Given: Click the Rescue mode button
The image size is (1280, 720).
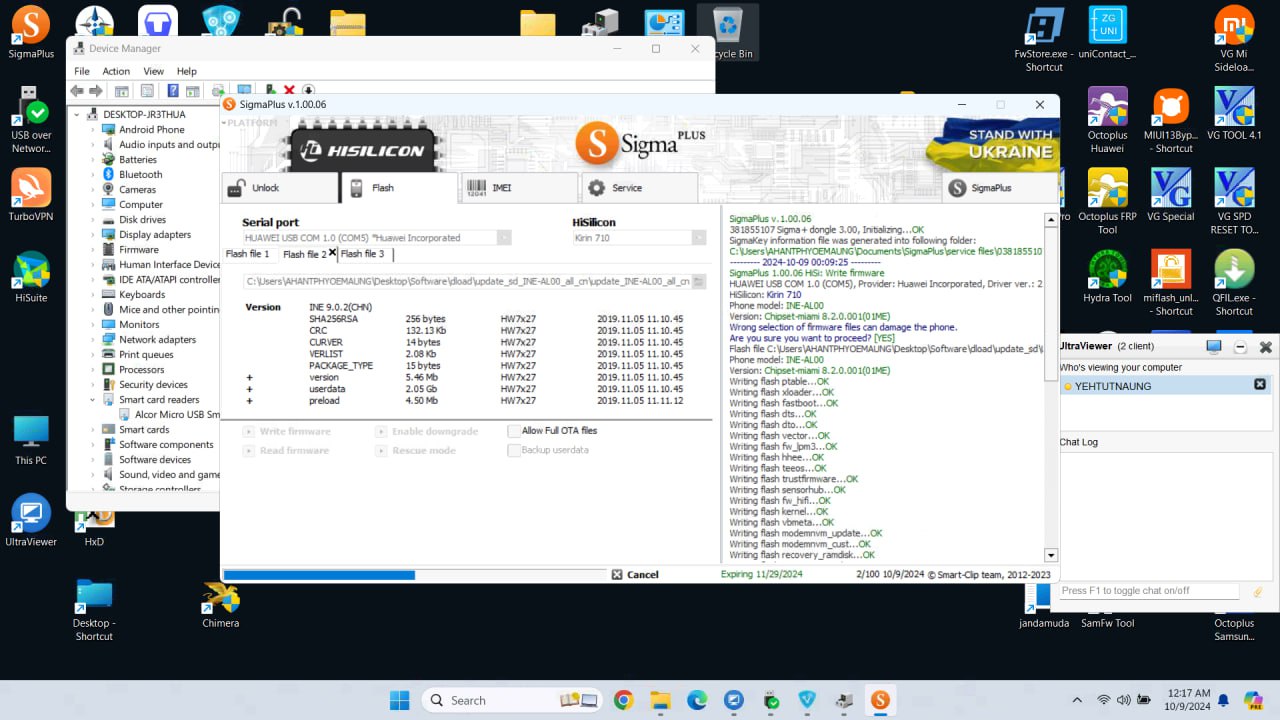Looking at the screenshot, I should 416,450.
